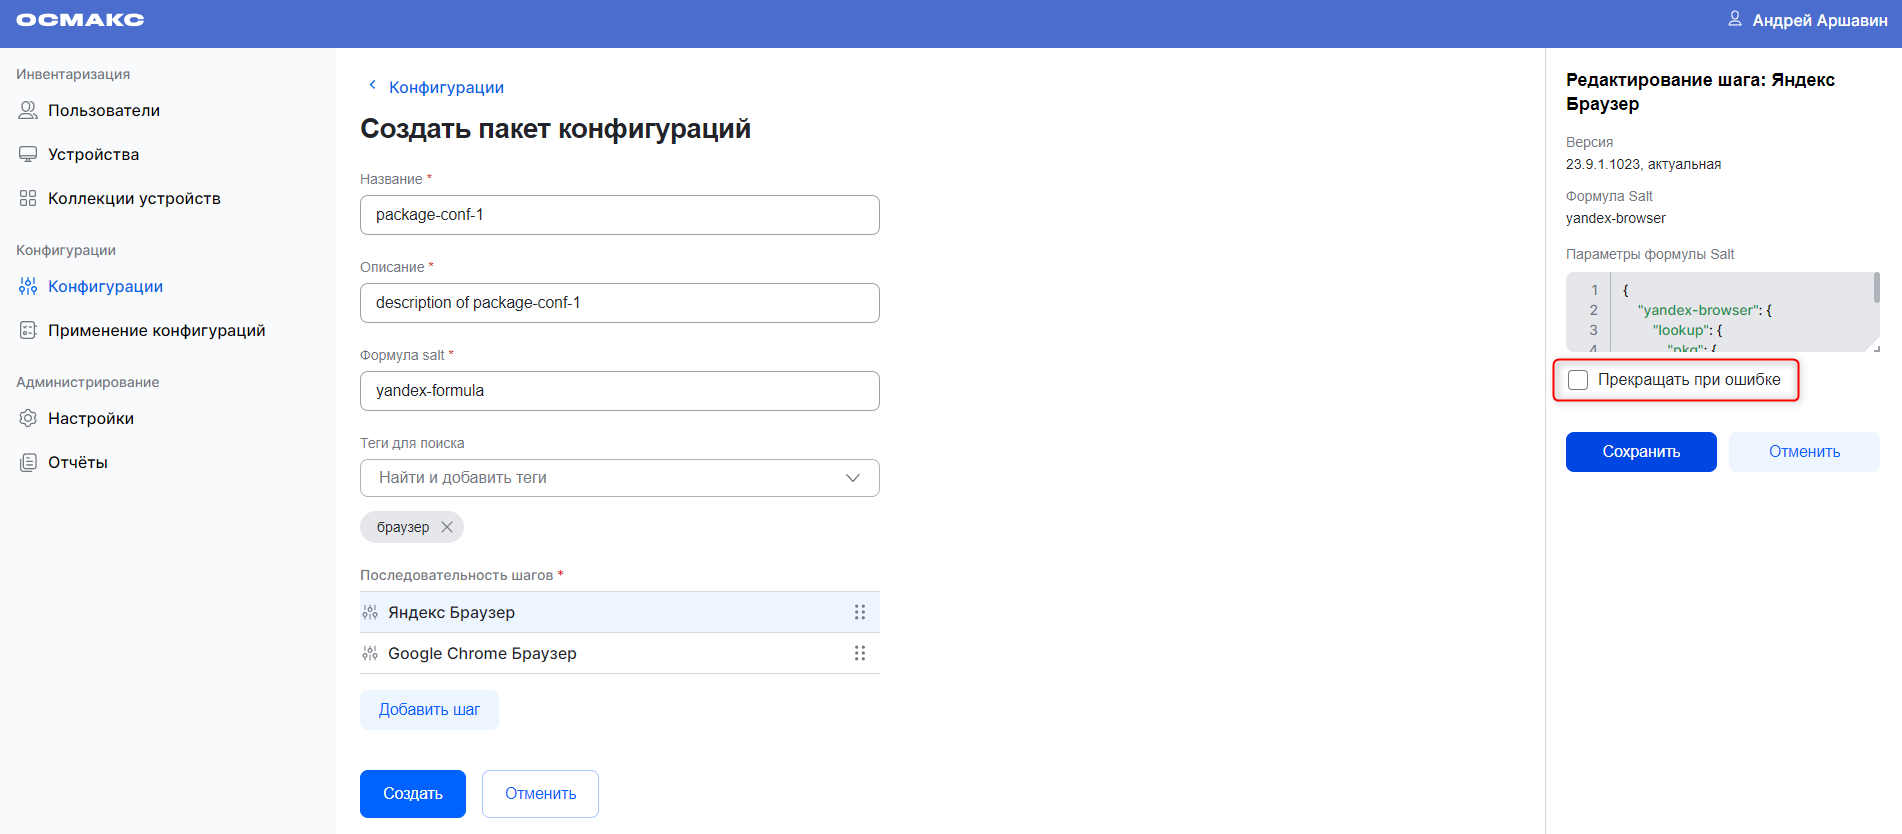Click user profile icon near Андрей Аршавин
The height and width of the screenshot is (834, 1902).
pyautogui.click(x=1735, y=19)
